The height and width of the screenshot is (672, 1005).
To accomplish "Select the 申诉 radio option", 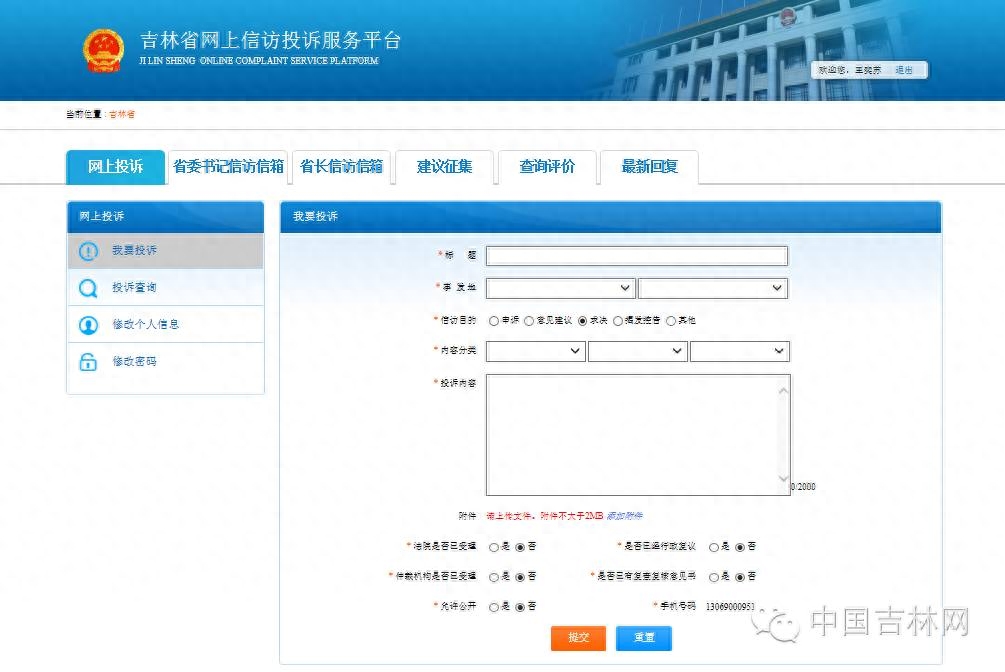I will (494, 321).
